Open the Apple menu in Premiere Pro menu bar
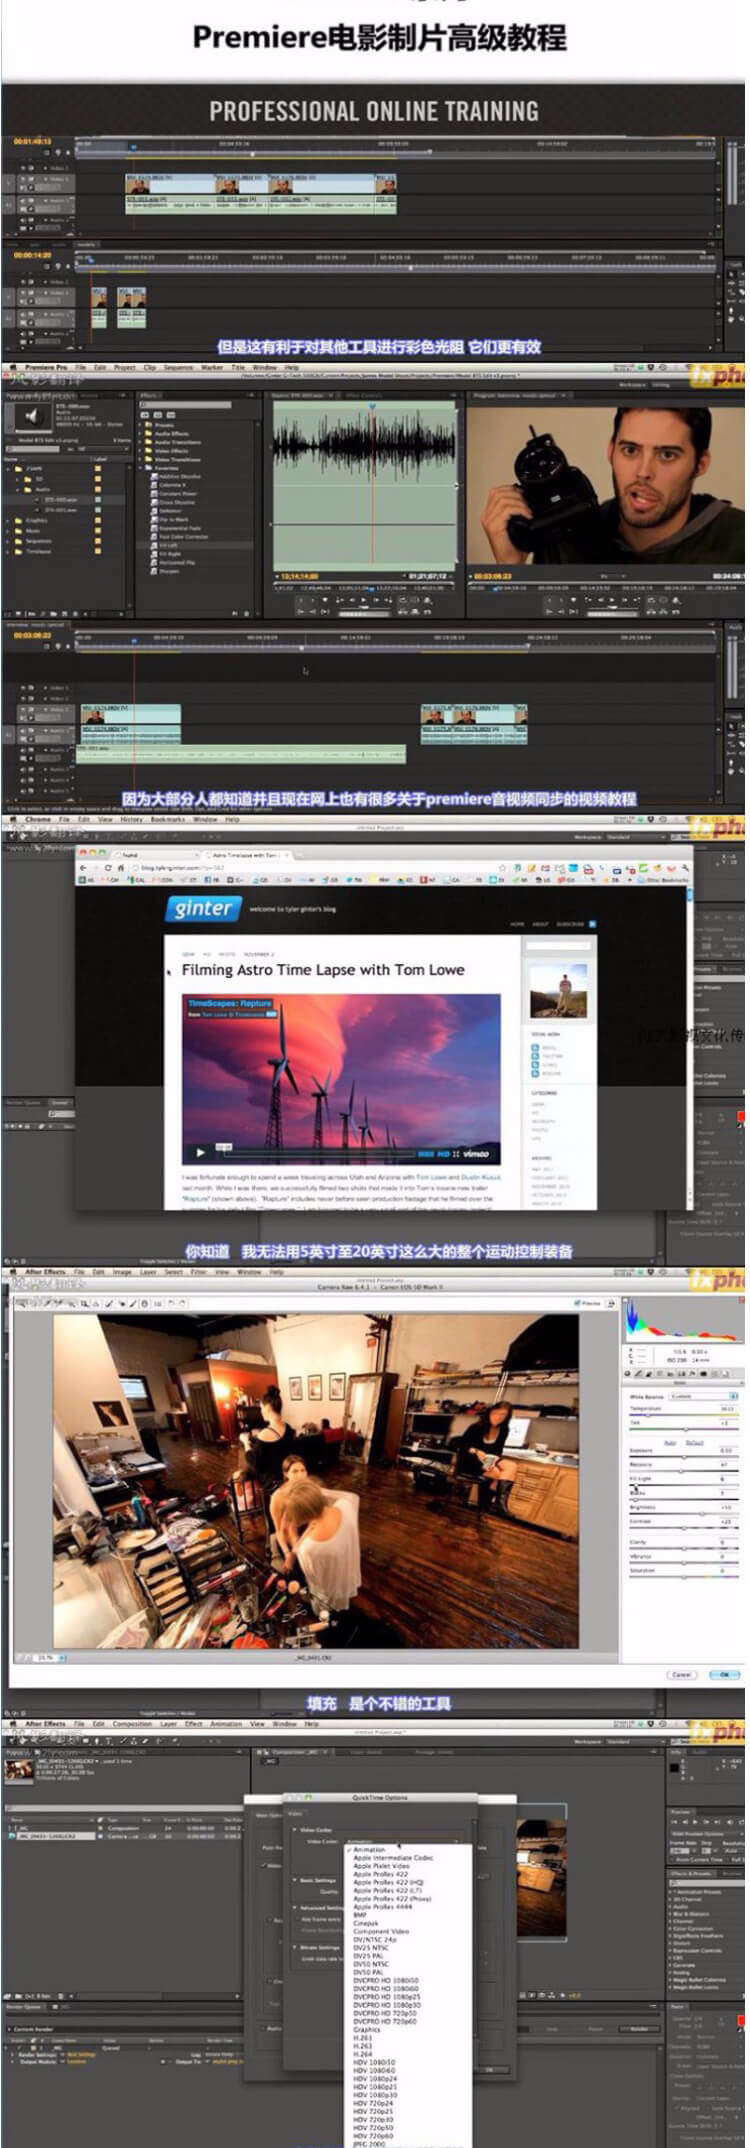Viewport: 750px width, 2148px height. tap(13, 368)
